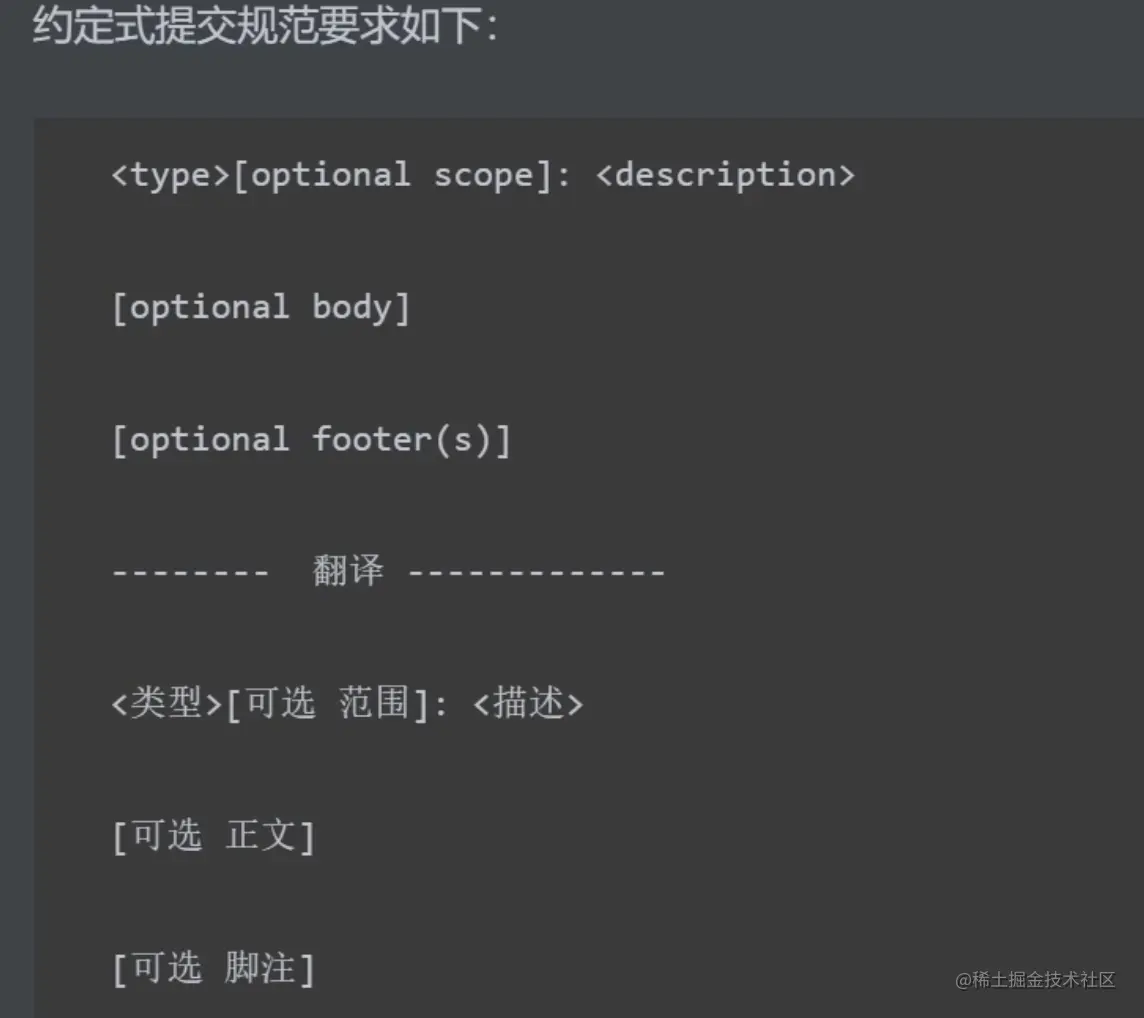The height and width of the screenshot is (1018, 1144).
Task: Click the [optional scope] text
Action: coord(392,175)
